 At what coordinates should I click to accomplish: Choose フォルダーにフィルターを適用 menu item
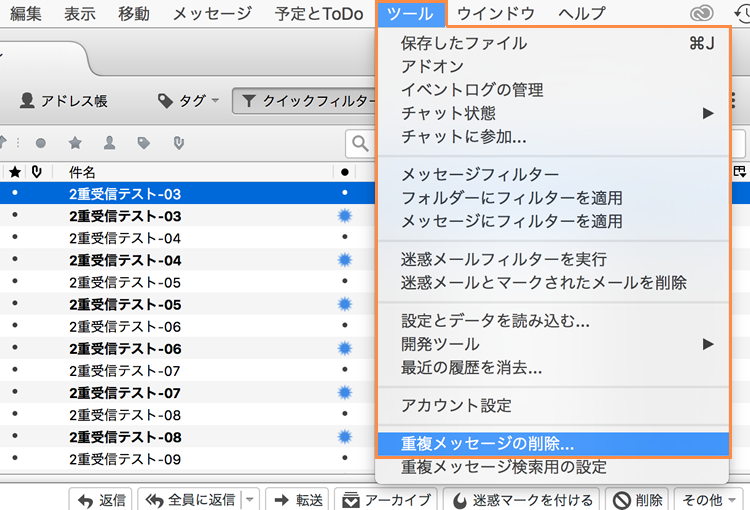click(552, 198)
